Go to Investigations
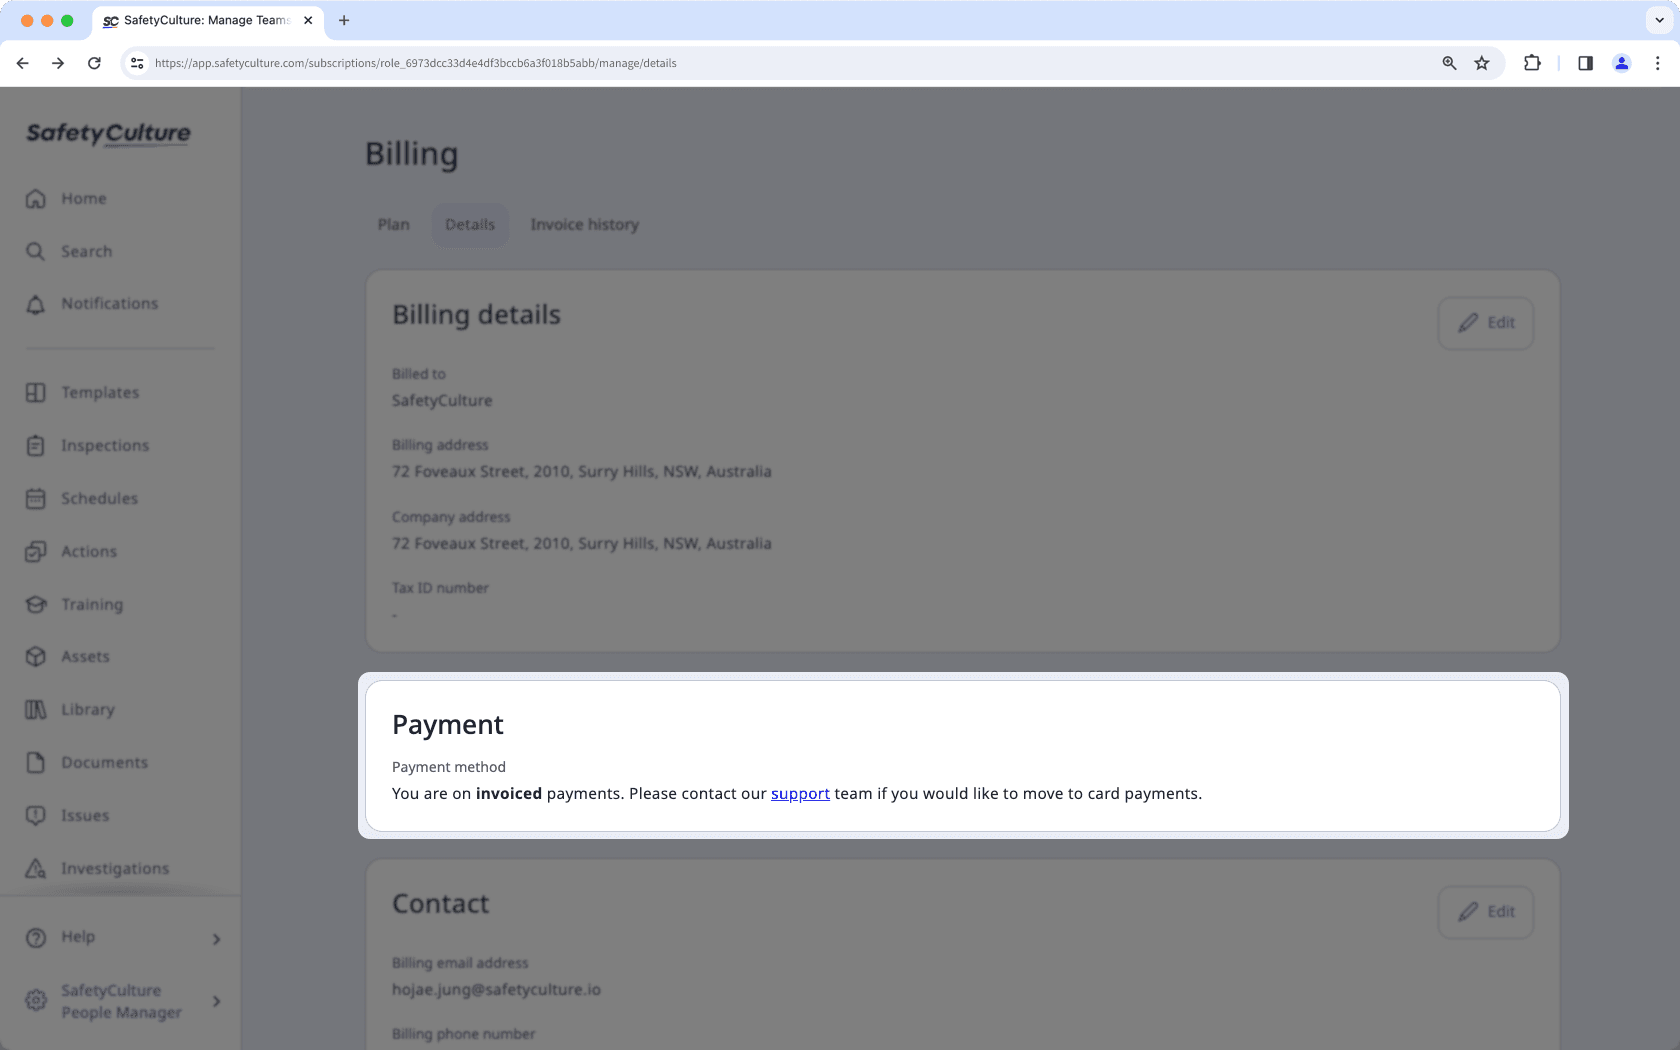 [114, 868]
